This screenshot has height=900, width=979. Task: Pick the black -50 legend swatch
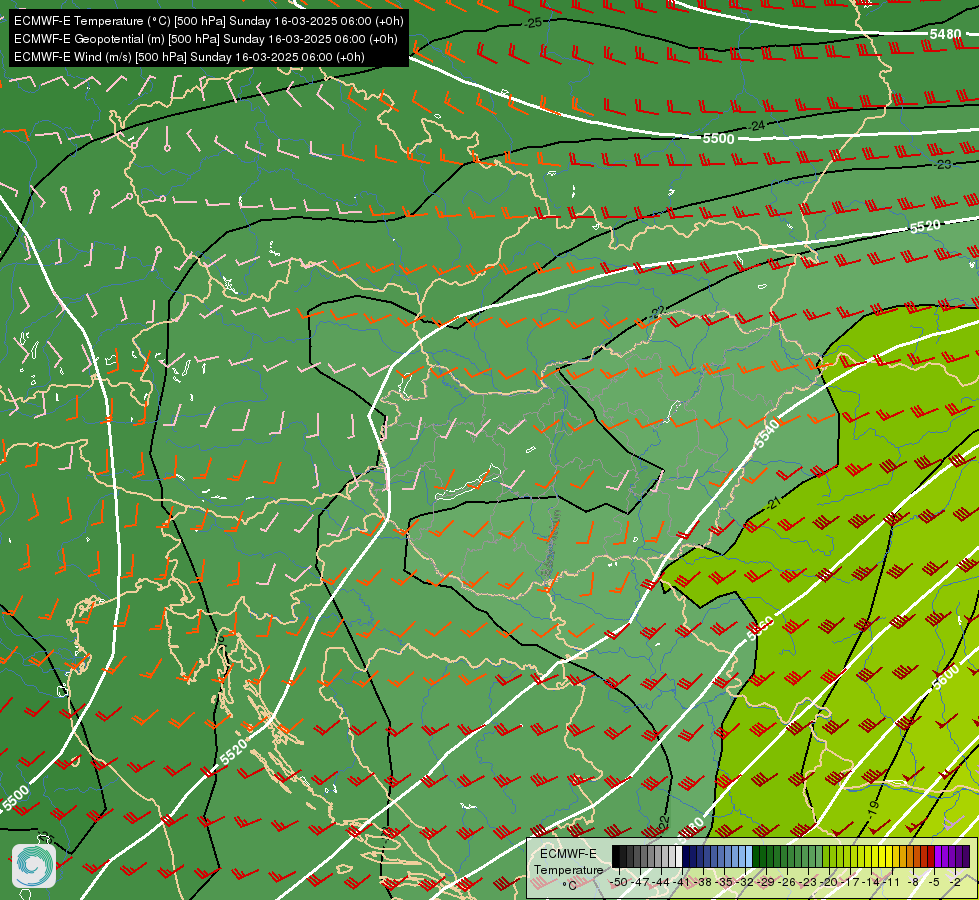click(x=616, y=856)
